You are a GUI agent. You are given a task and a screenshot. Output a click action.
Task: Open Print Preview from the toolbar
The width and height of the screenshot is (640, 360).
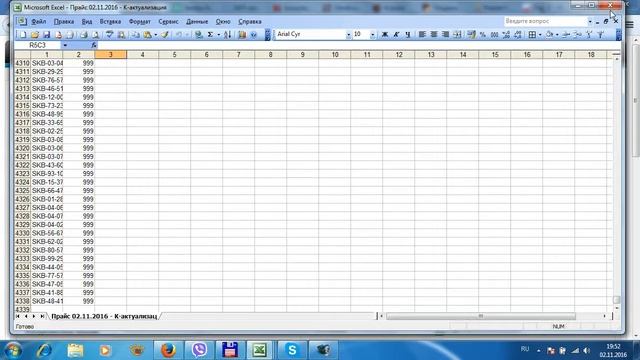[95, 35]
